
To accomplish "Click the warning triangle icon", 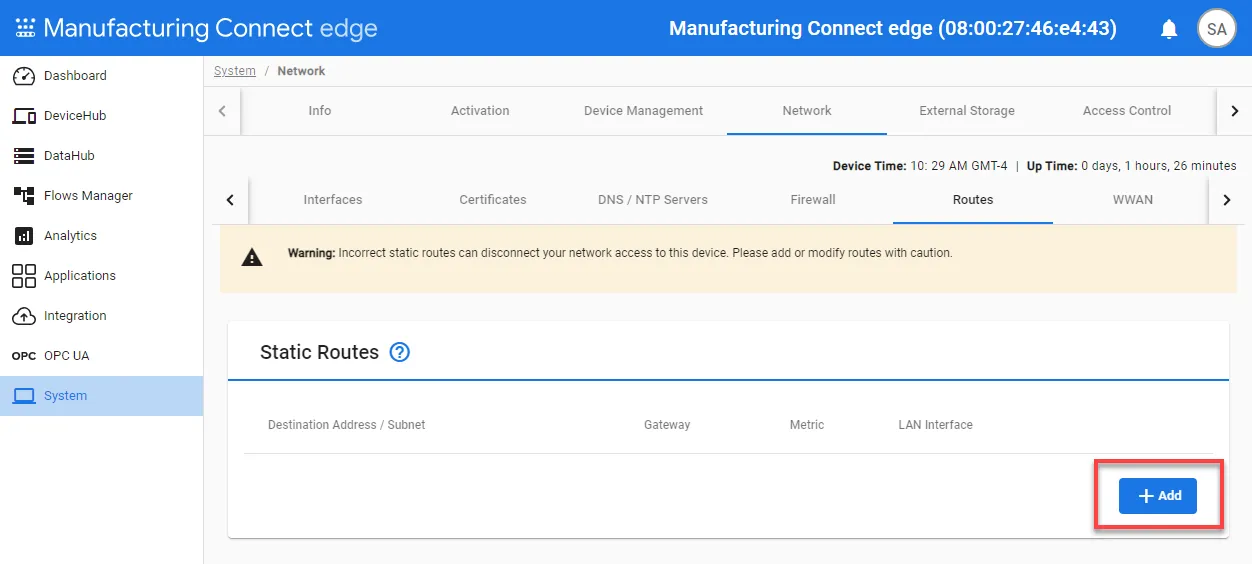I will click(252, 258).
